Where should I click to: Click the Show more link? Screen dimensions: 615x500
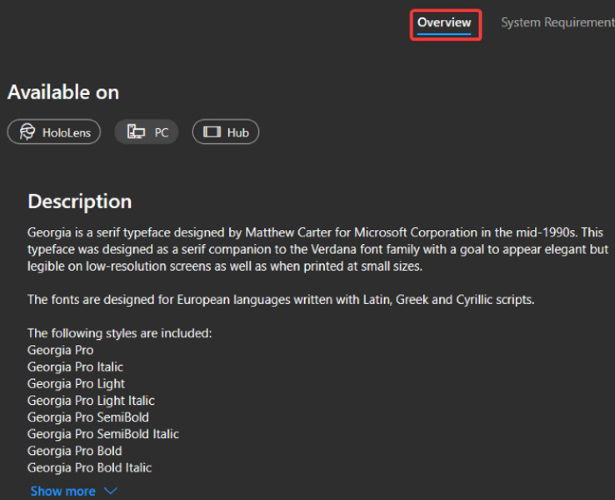click(x=63, y=491)
